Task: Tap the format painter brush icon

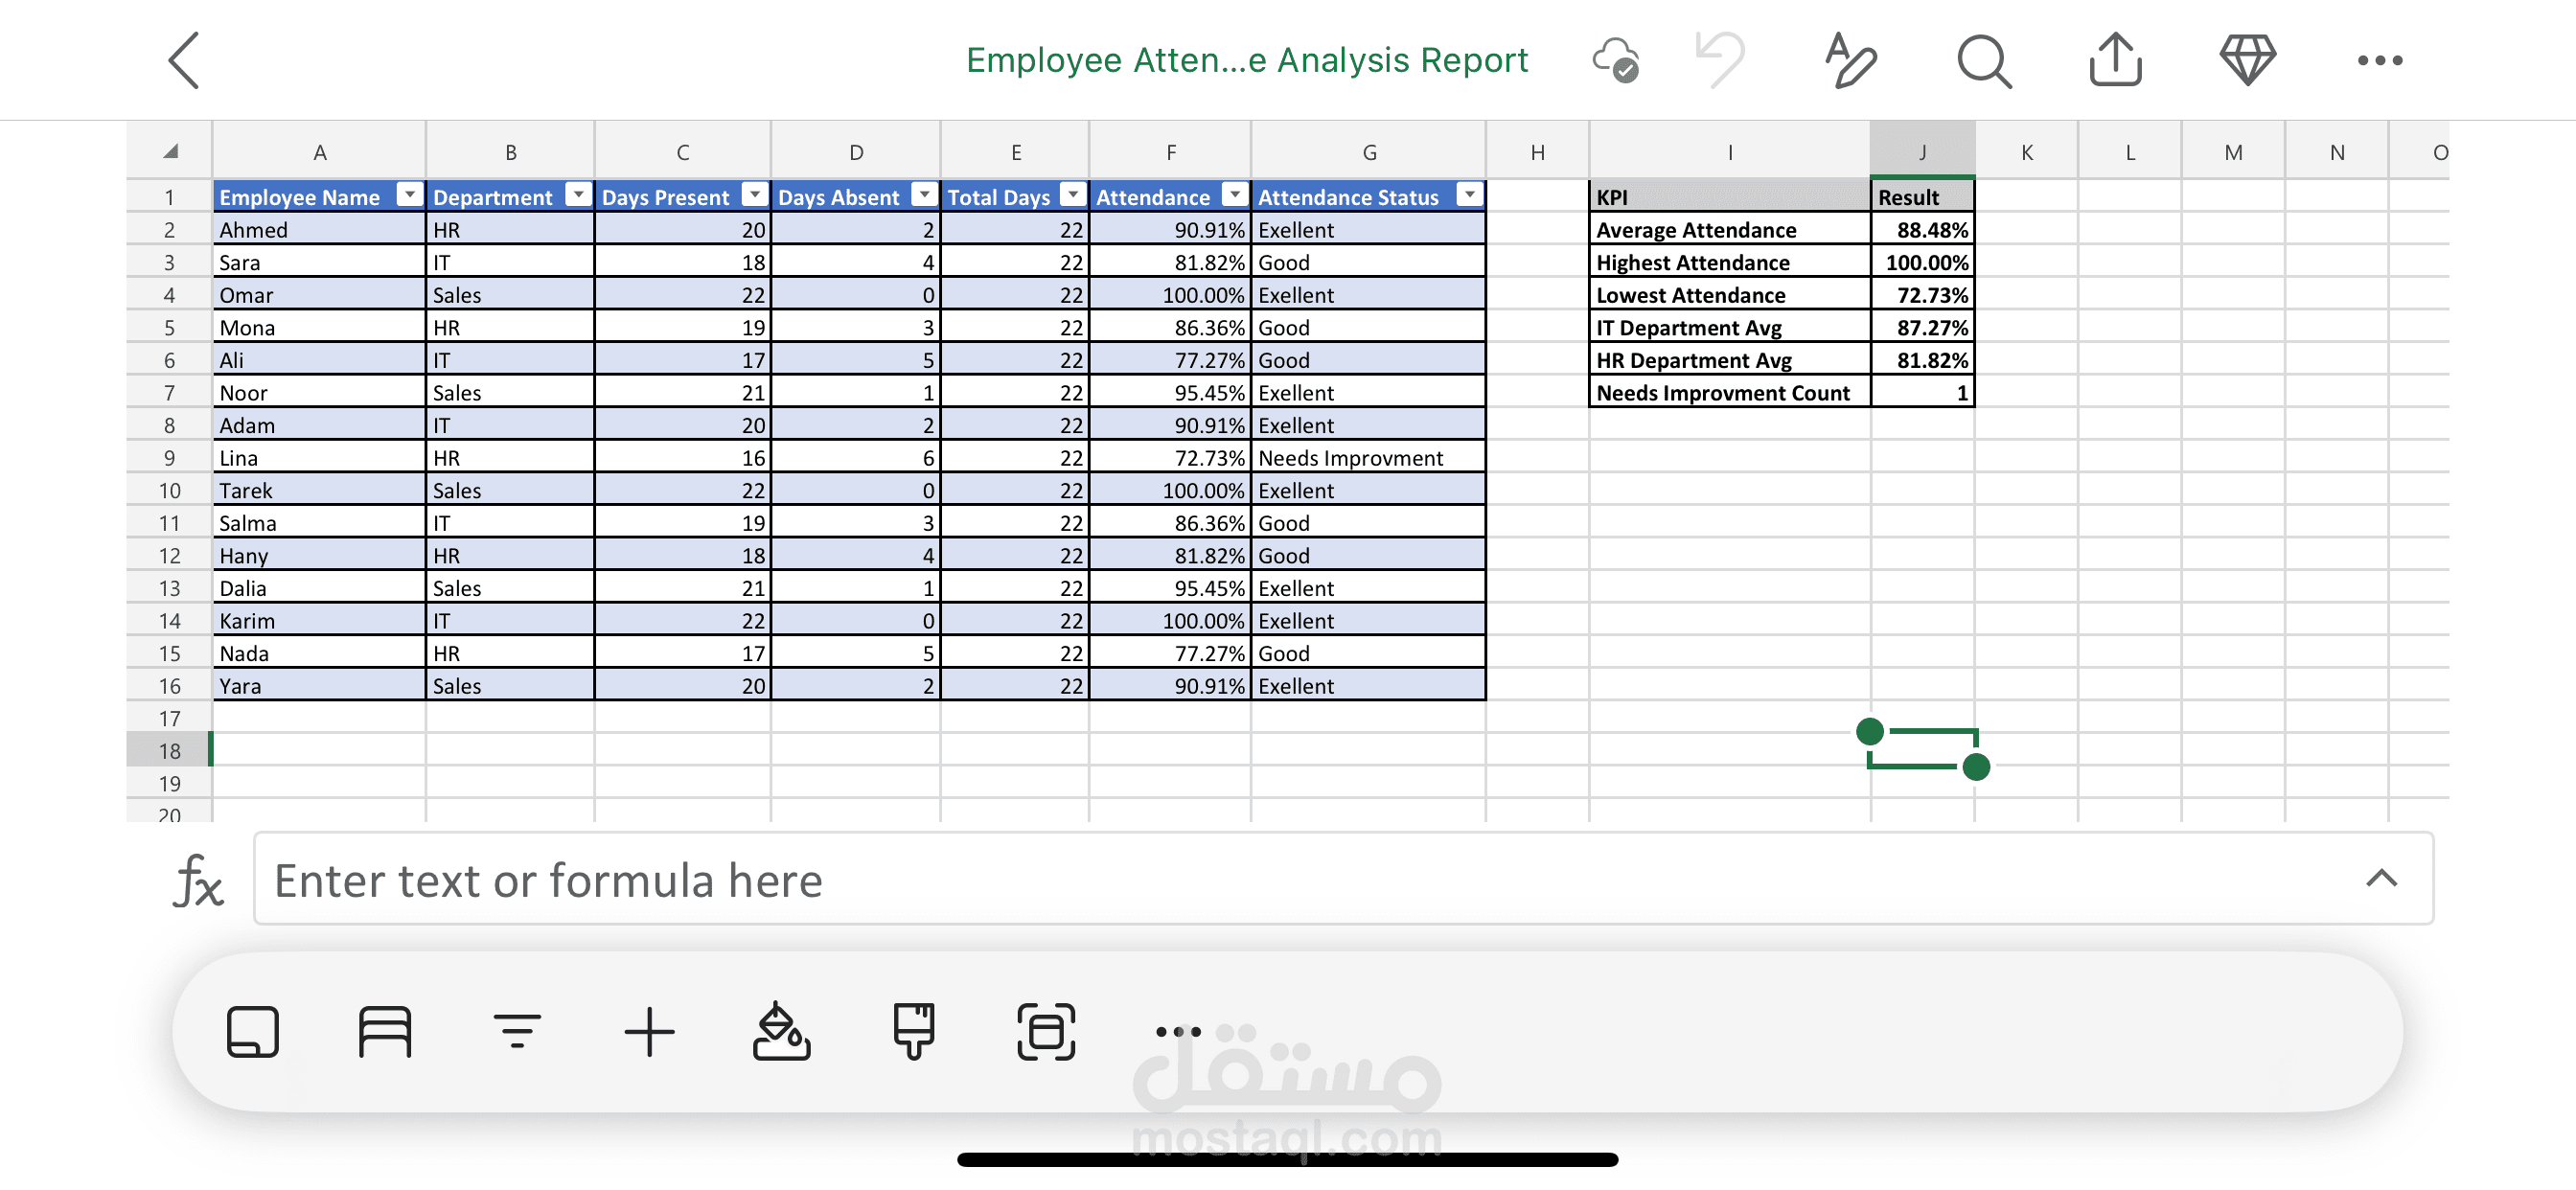Action: coord(914,1031)
